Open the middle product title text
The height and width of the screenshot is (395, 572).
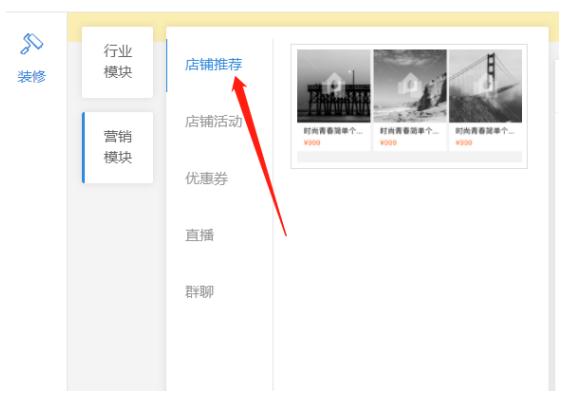click(x=409, y=131)
